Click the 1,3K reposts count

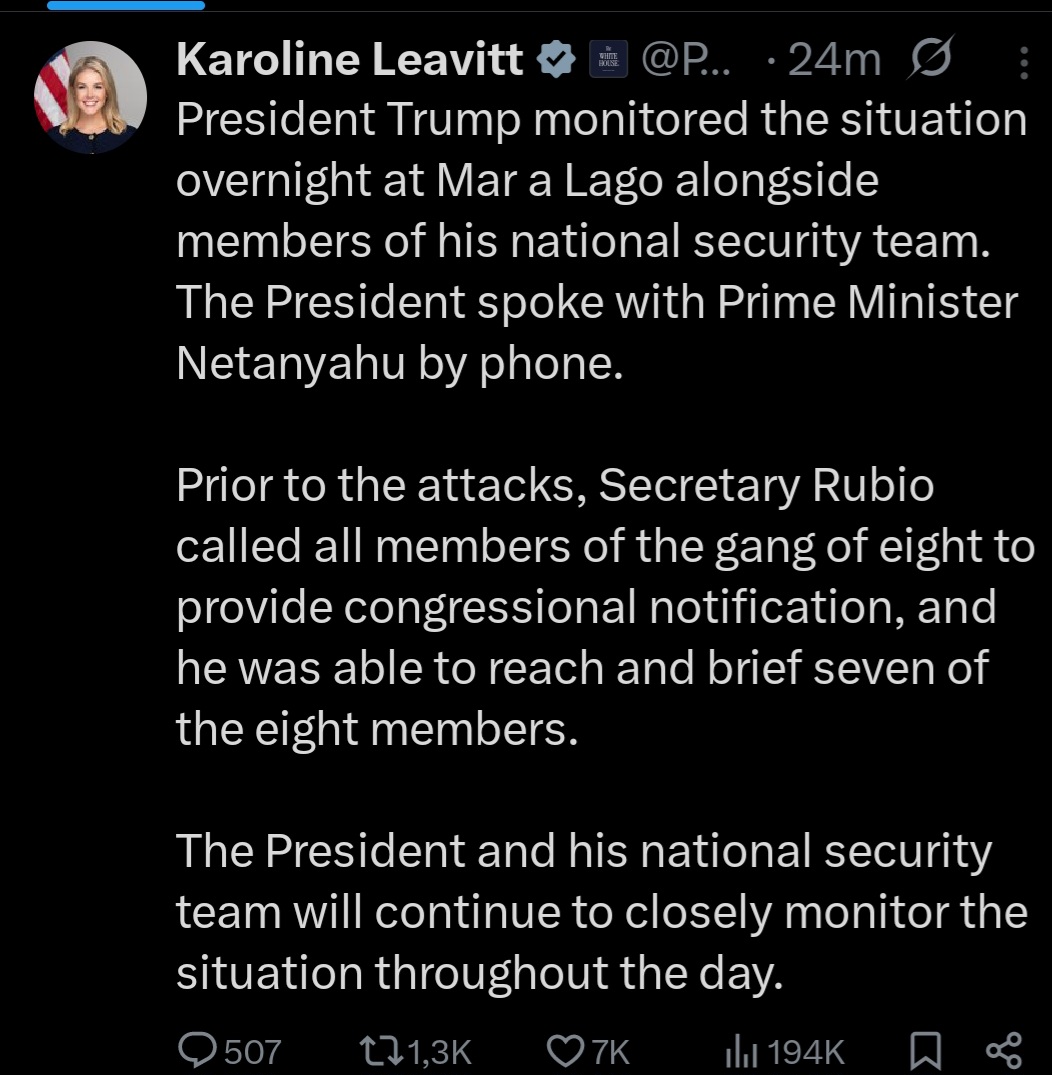[x=440, y=1051]
